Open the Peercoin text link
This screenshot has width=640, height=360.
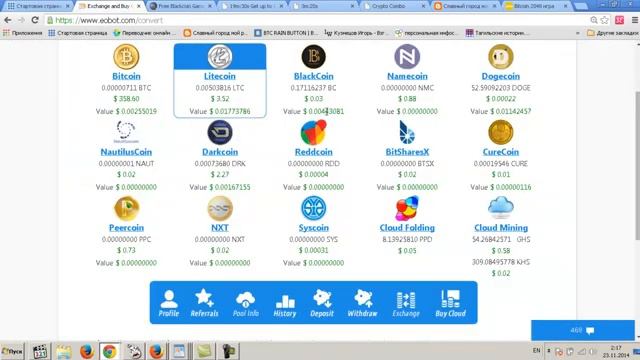click(x=126, y=228)
